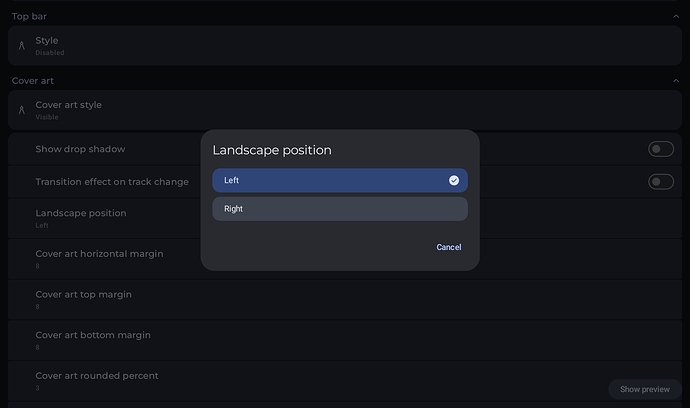Click the icon next to Cover art style
This screenshot has width=690, height=408.
tap(21, 109)
